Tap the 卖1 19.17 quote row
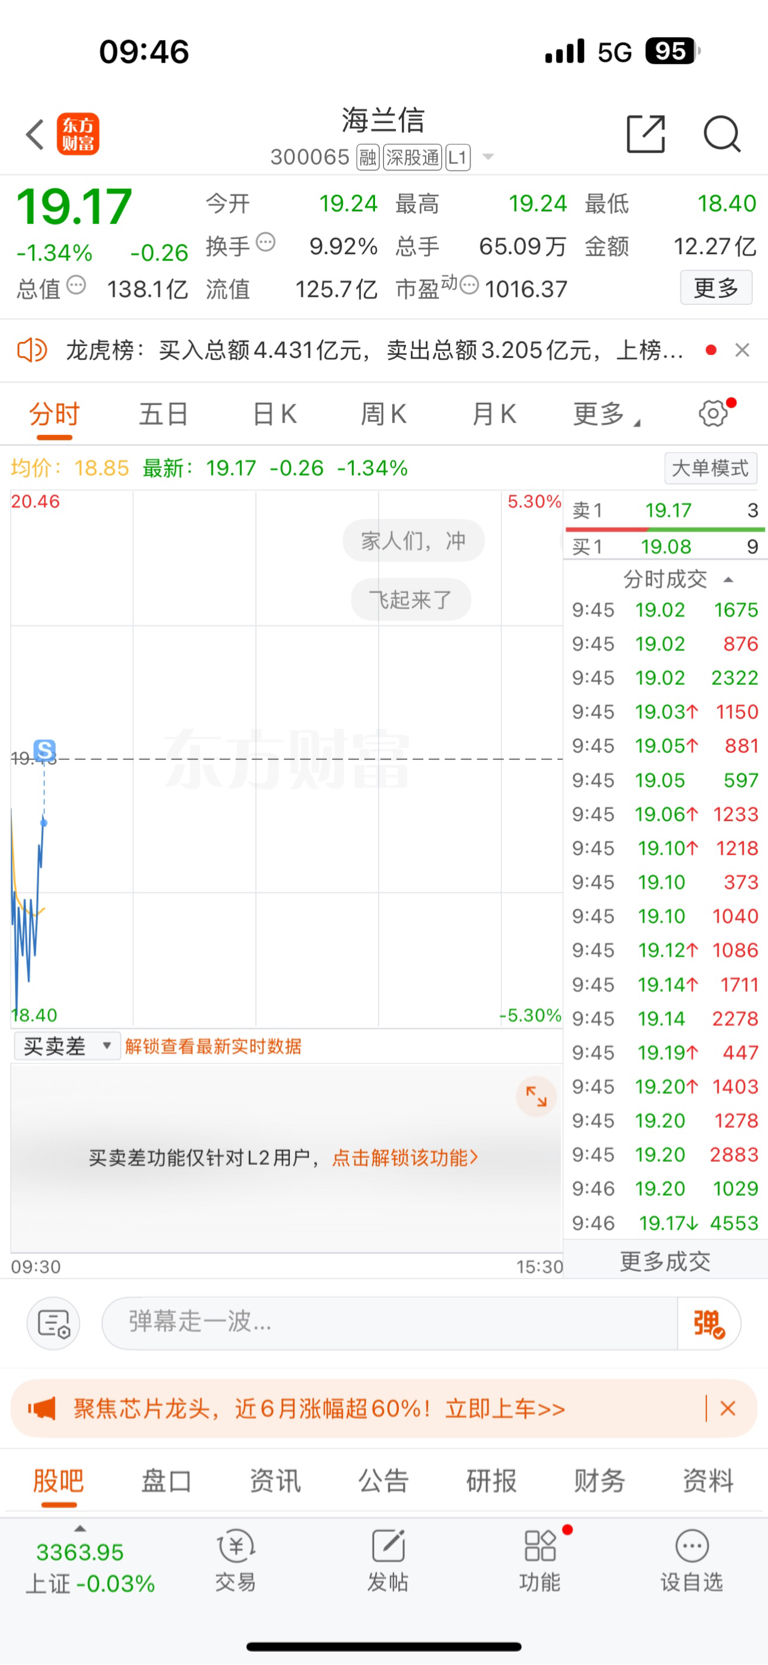The height and width of the screenshot is (1665, 768). click(x=665, y=511)
